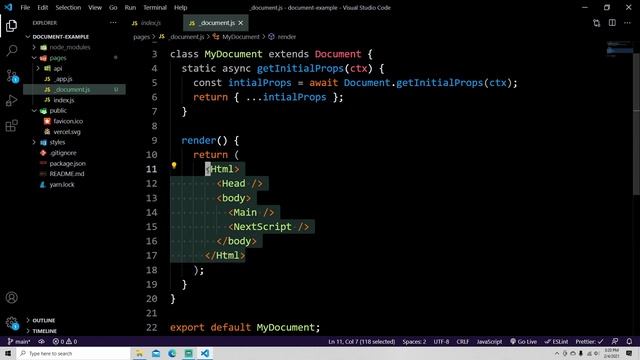Open the Accounts menu icon
This screenshot has width=640, height=360.
click(11, 298)
